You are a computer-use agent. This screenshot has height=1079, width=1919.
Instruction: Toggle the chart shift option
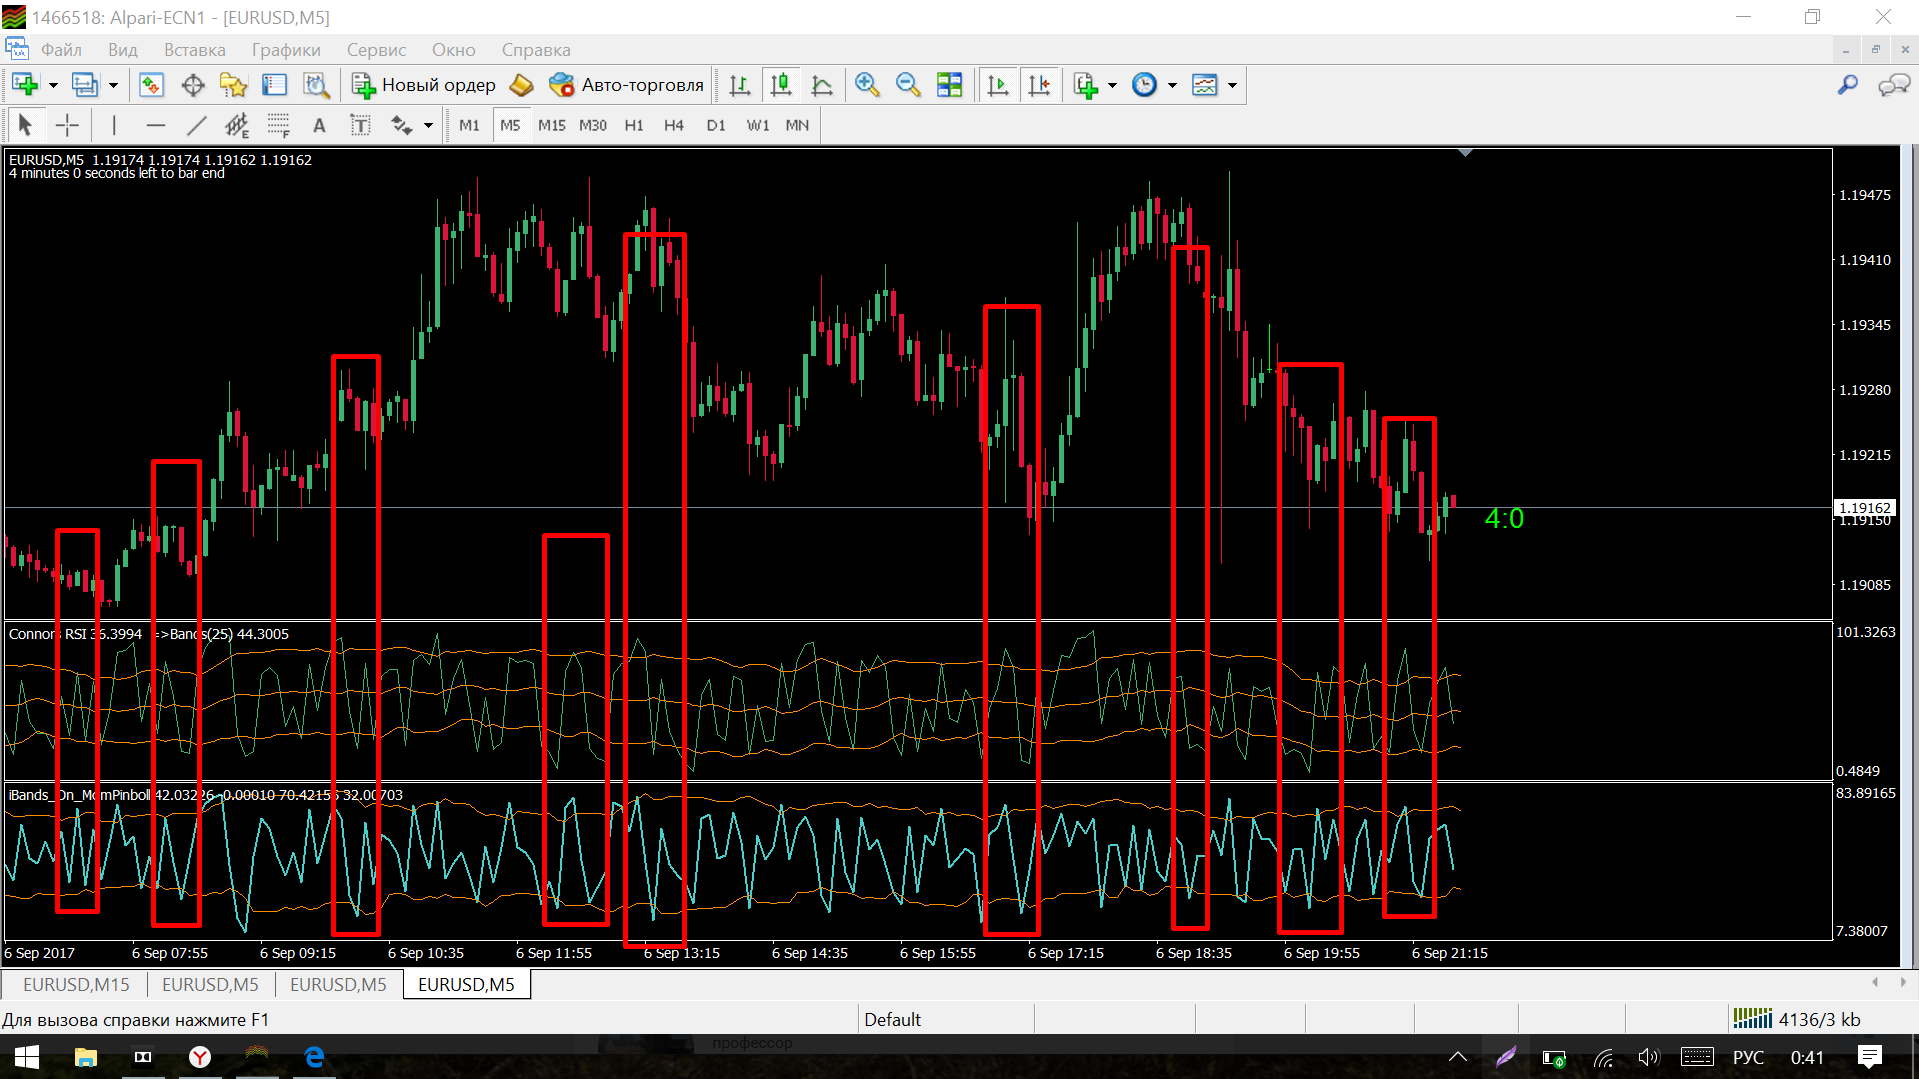tap(1040, 85)
